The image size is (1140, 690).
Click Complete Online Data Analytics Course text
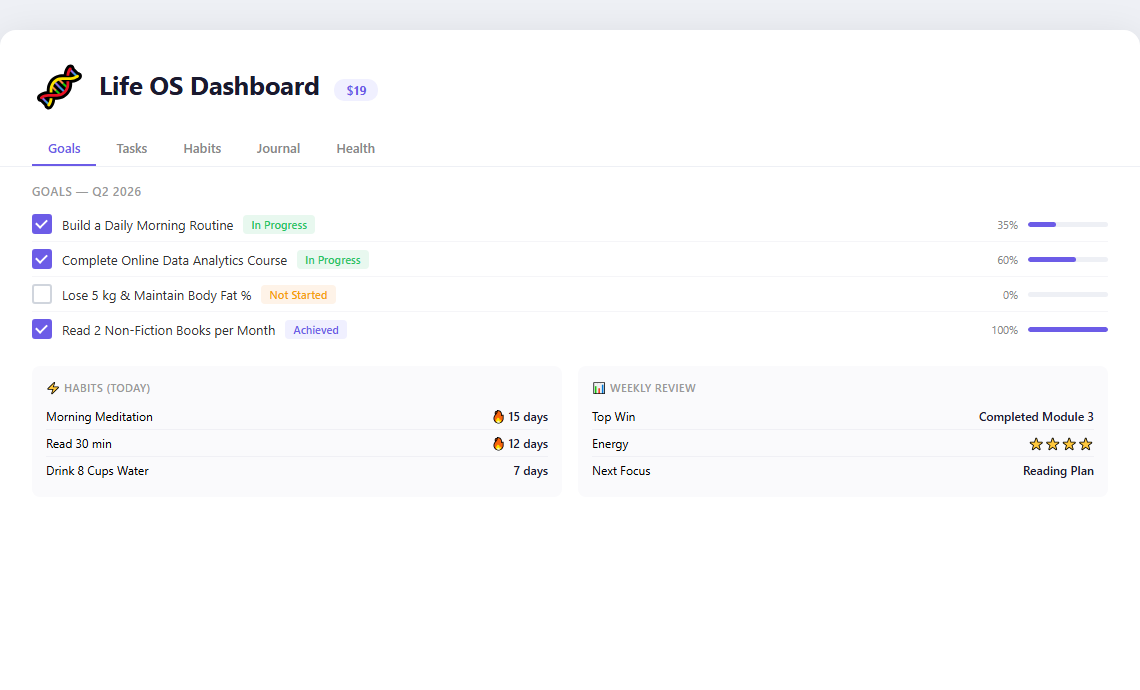click(x=174, y=260)
